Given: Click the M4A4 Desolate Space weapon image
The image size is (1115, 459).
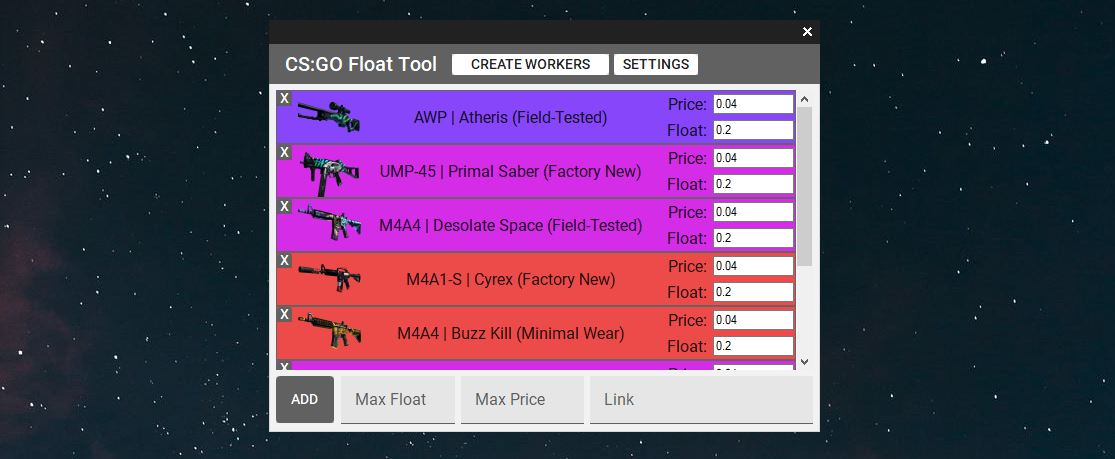Looking at the screenshot, I should [x=329, y=223].
